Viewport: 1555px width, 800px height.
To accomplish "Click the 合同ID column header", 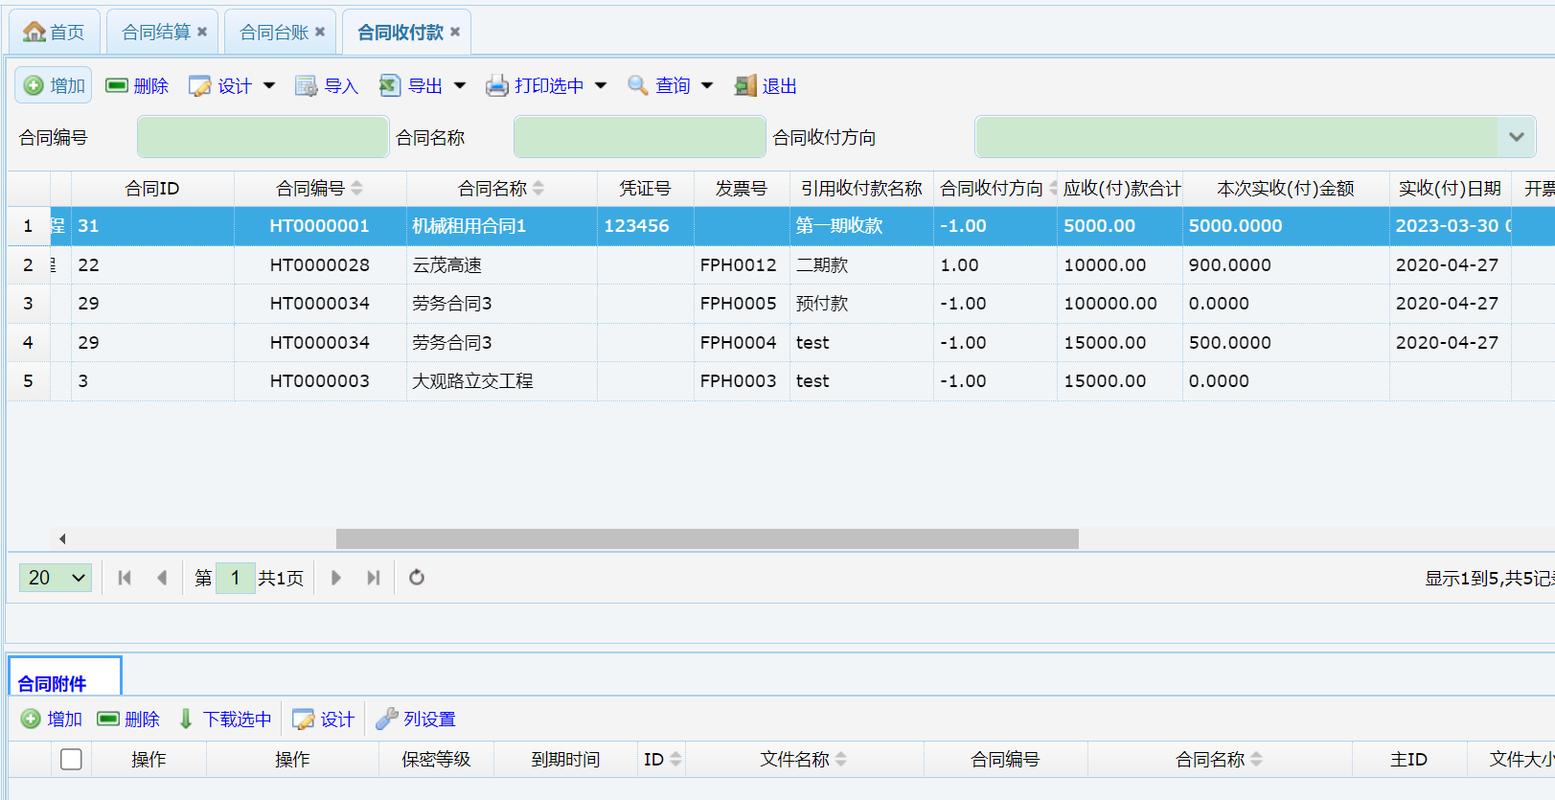I will click(x=152, y=188).
